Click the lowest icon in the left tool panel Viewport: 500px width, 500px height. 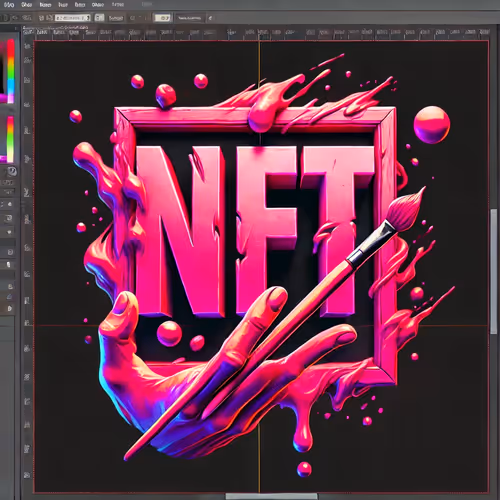9,308
